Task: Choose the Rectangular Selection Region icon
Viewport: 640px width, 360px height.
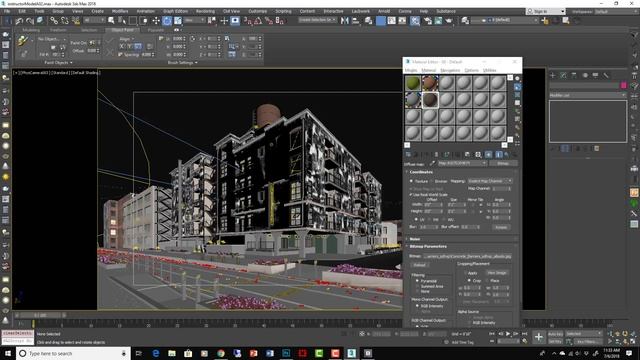Action: pyautogui.click(x=133, y=20)
